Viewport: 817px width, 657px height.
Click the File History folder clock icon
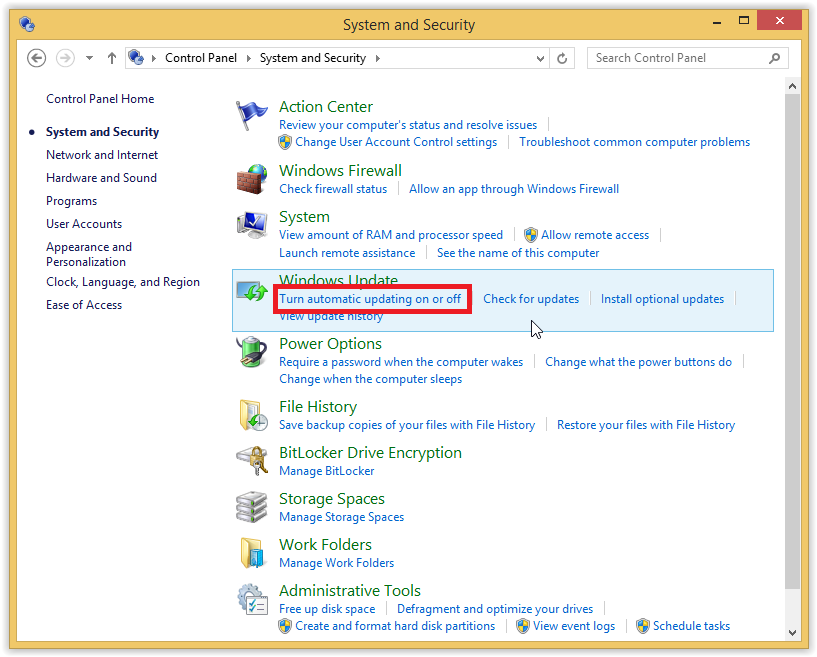point(253,415)
